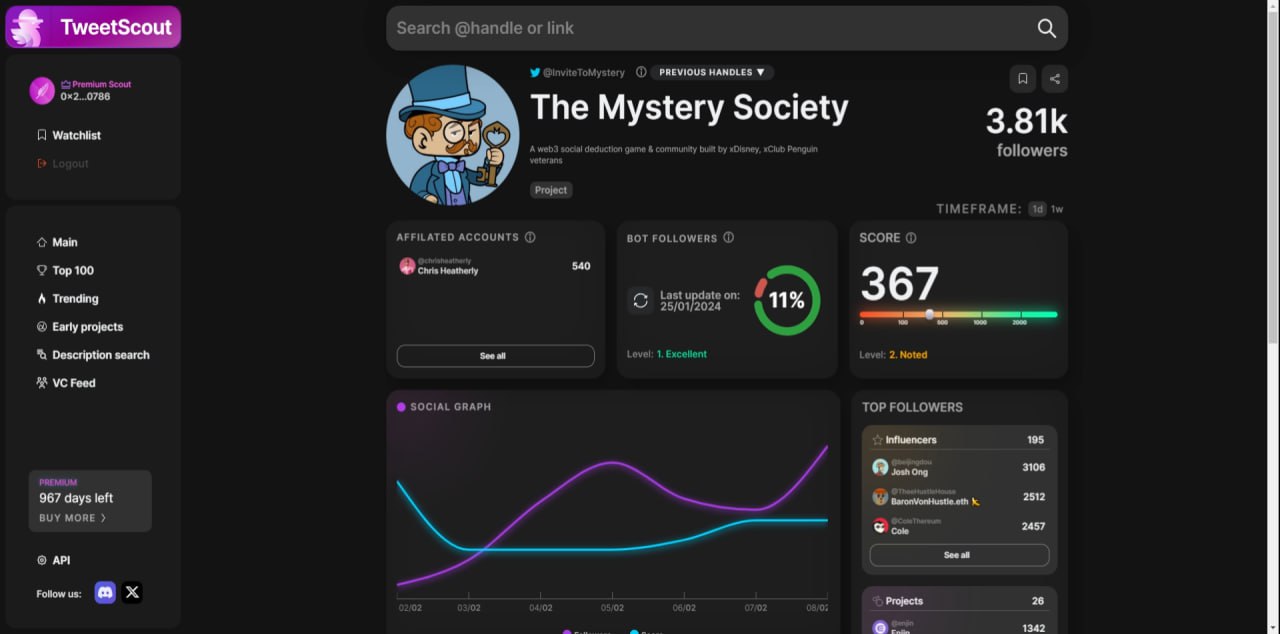Open the Buy More chevron
Screen dimensions: 1280x634
tap(103, 518)
